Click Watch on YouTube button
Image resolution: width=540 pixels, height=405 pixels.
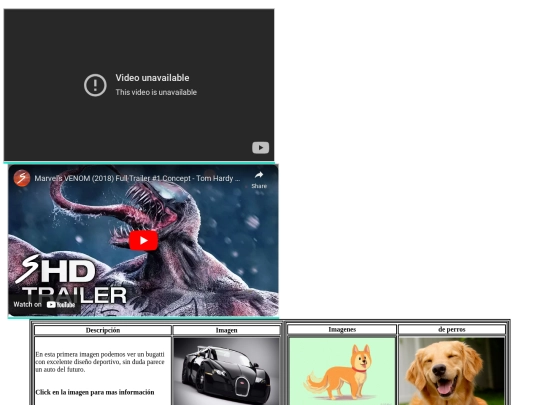pos(44,304)
